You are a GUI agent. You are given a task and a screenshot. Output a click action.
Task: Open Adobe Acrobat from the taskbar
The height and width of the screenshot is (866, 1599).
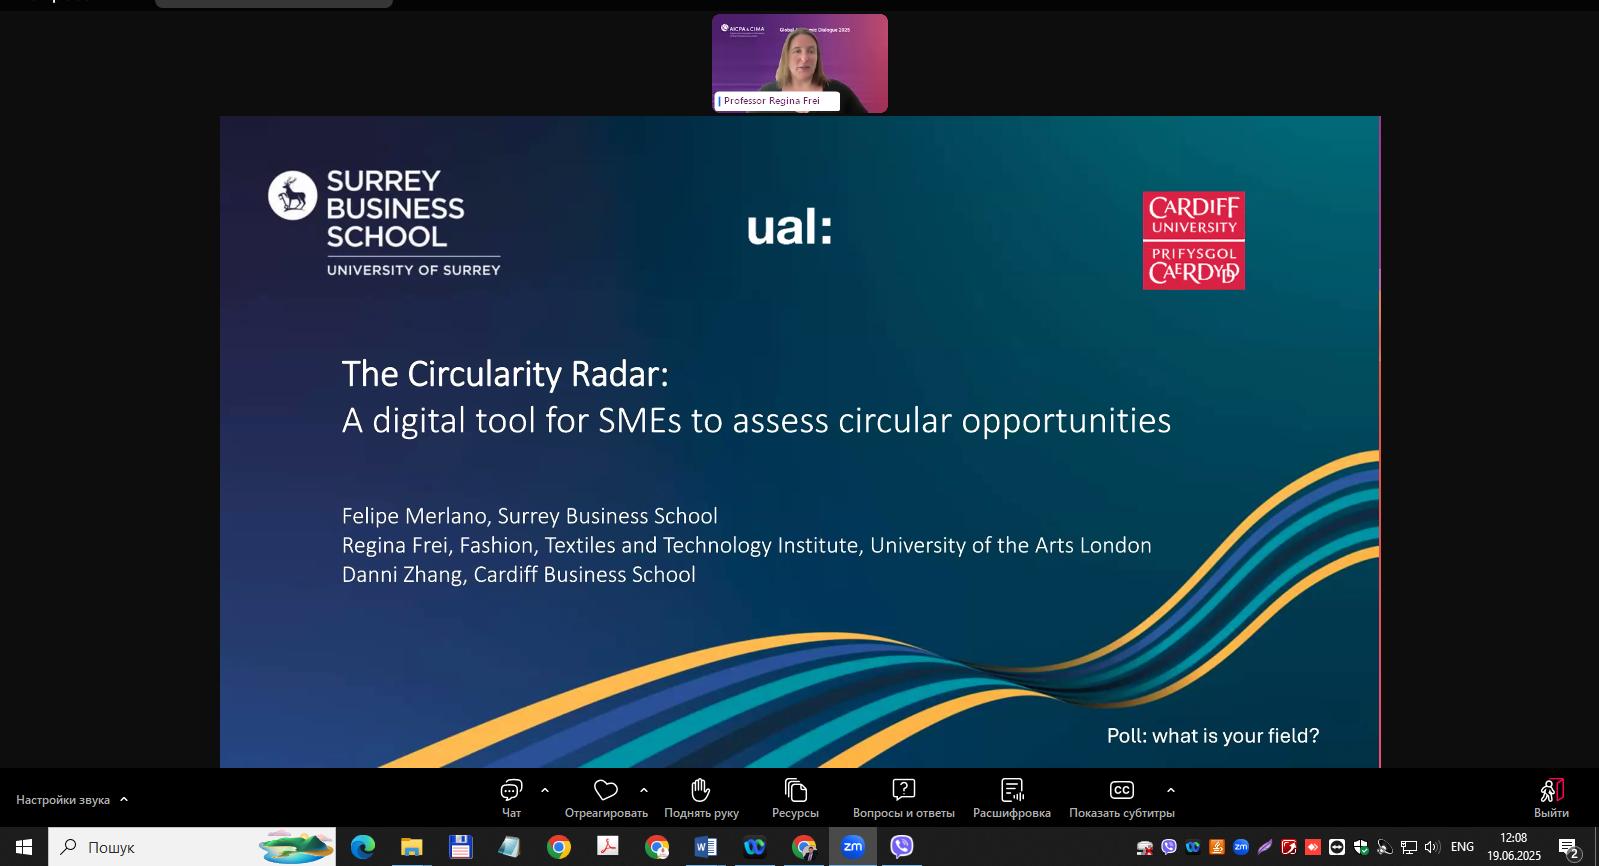pos(607,847)
